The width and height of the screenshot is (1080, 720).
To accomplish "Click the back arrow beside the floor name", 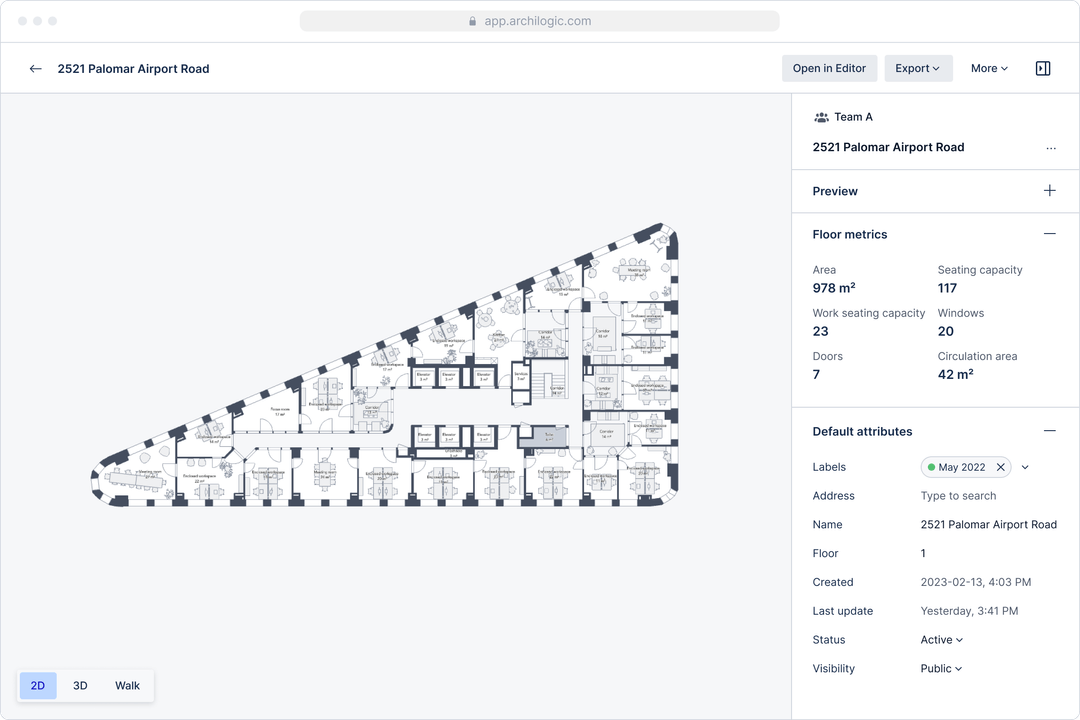I will (x=35, y=68).
